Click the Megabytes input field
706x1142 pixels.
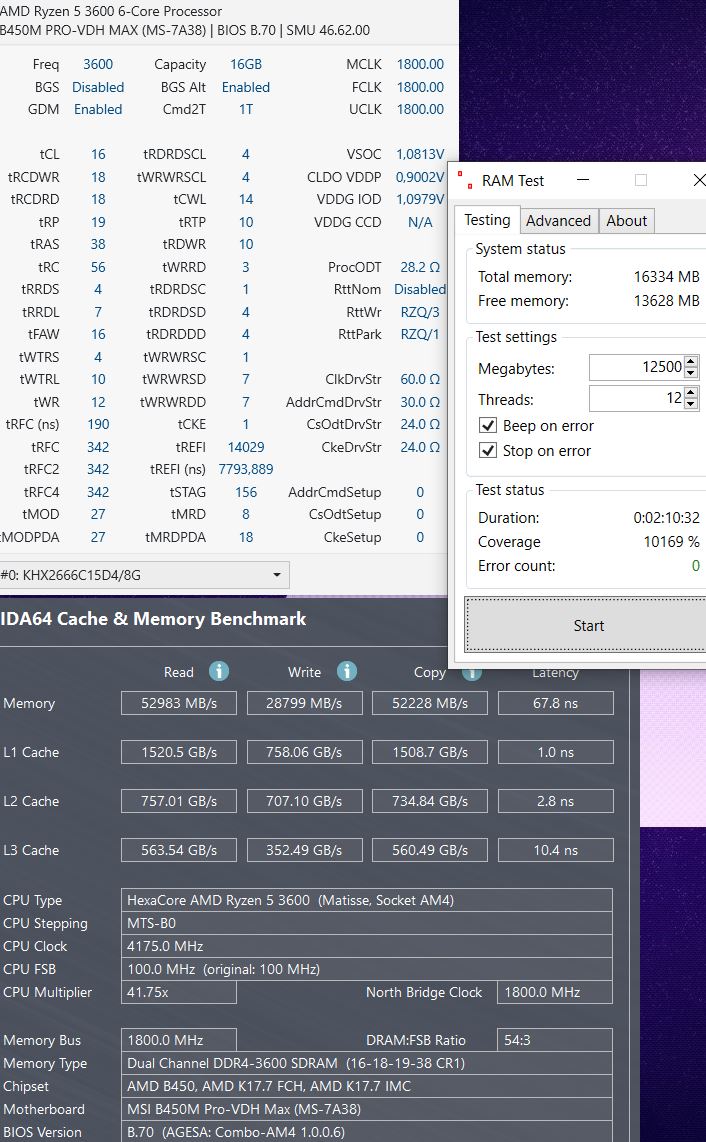637,367
